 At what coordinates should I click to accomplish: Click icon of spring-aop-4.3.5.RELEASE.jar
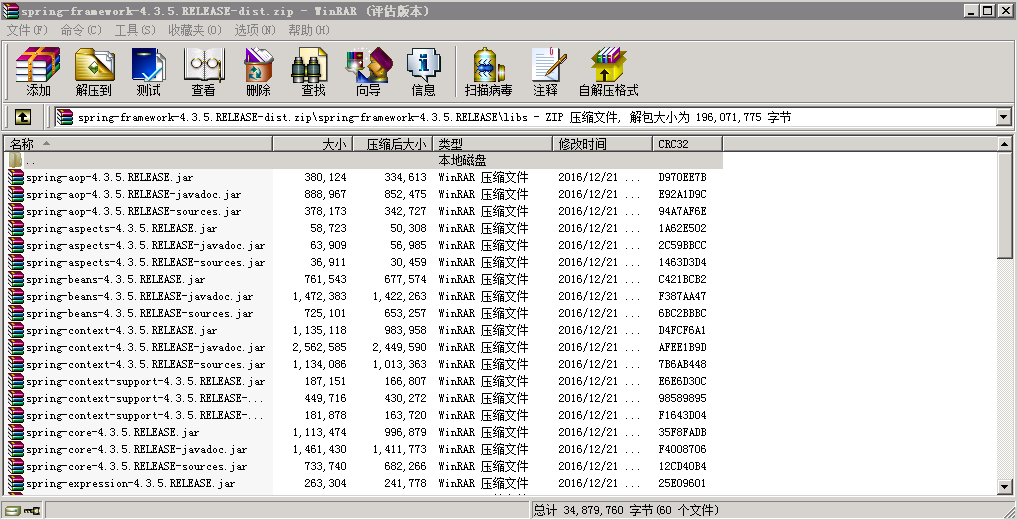point(16,177)
